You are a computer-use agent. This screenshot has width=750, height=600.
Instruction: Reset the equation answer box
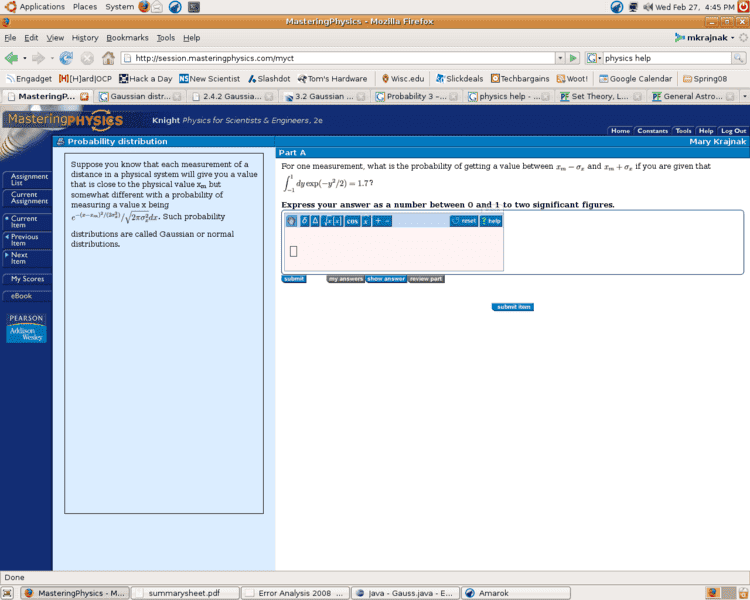[x=463, y=221]
